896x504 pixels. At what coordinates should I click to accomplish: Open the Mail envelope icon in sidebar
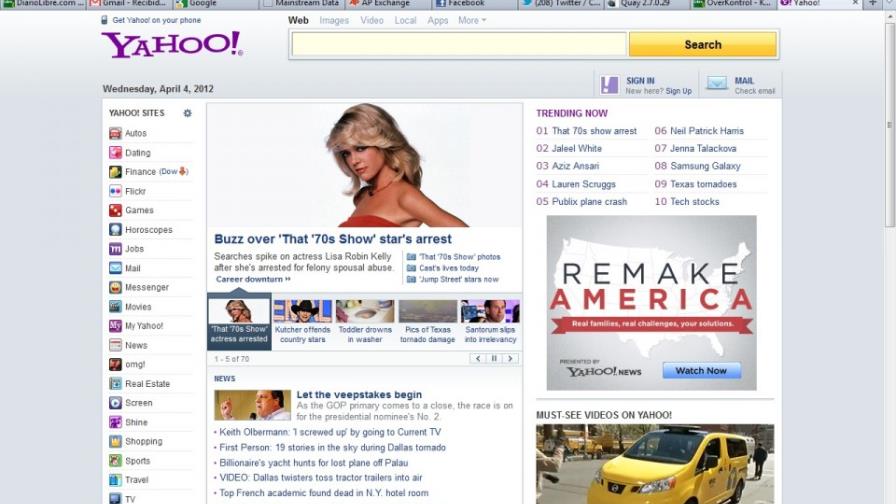point(115,268)
